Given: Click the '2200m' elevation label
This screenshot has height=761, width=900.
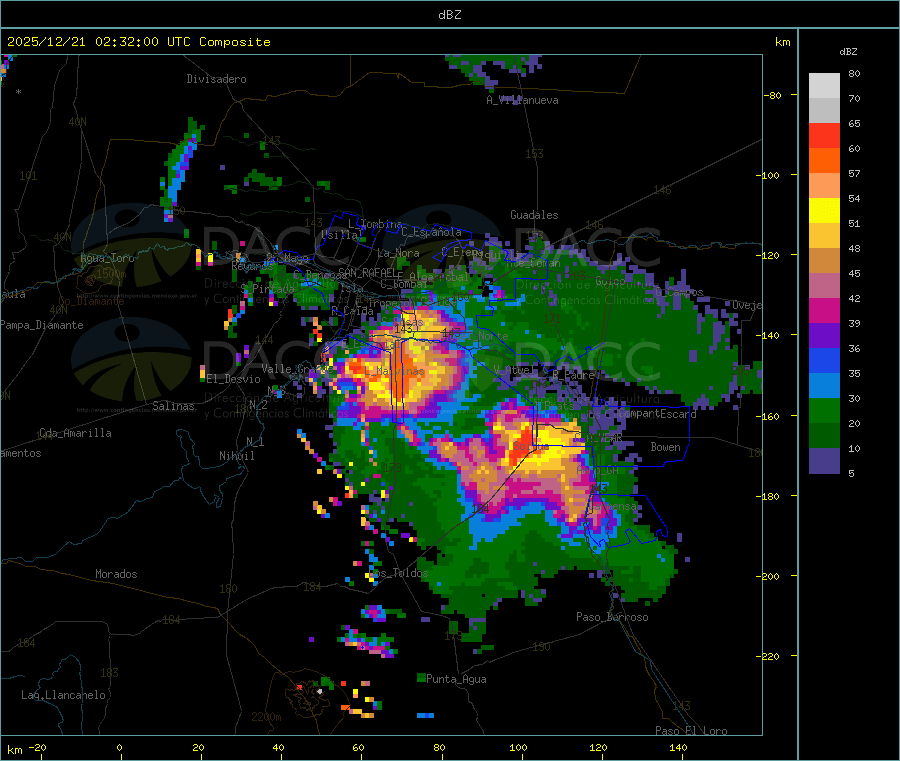Looking at the screenshot, I should (266, 717).
